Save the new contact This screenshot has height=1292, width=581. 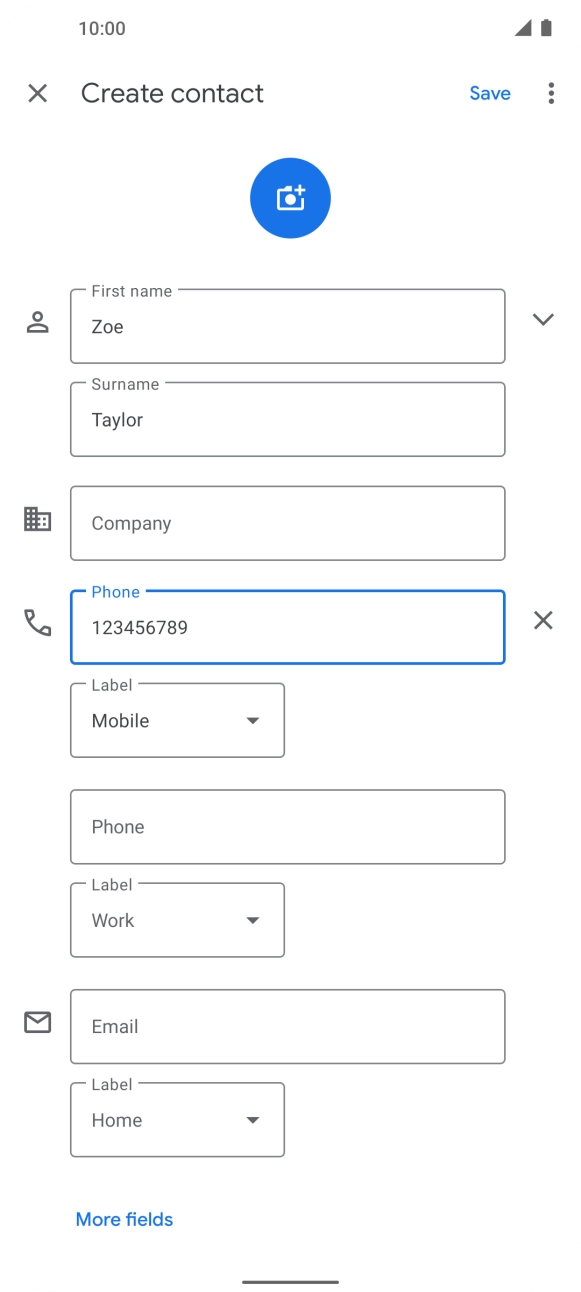[490, 93]
